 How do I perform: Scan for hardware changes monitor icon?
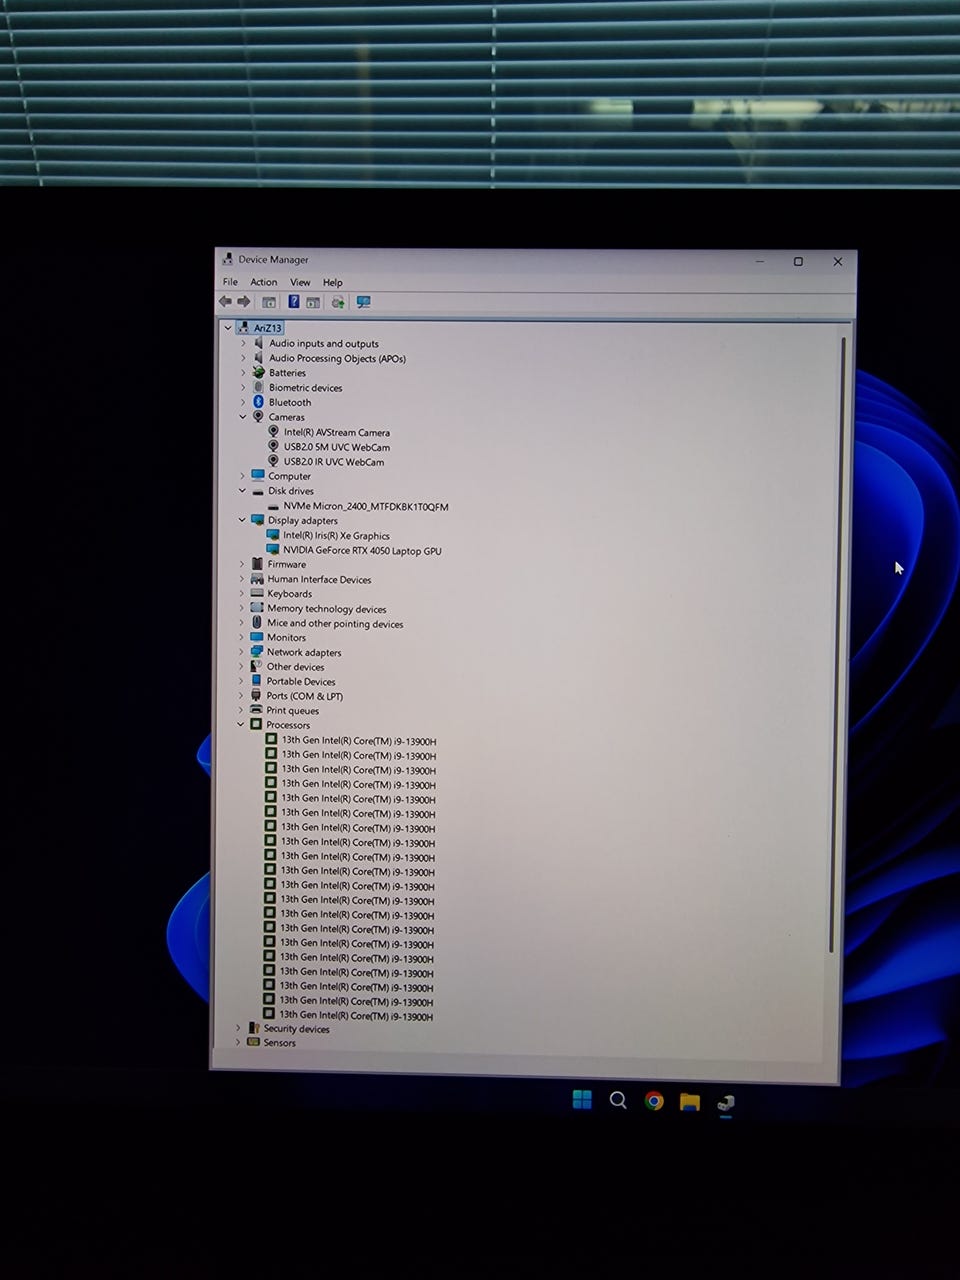pyautogui.click(x=364, y=302)
